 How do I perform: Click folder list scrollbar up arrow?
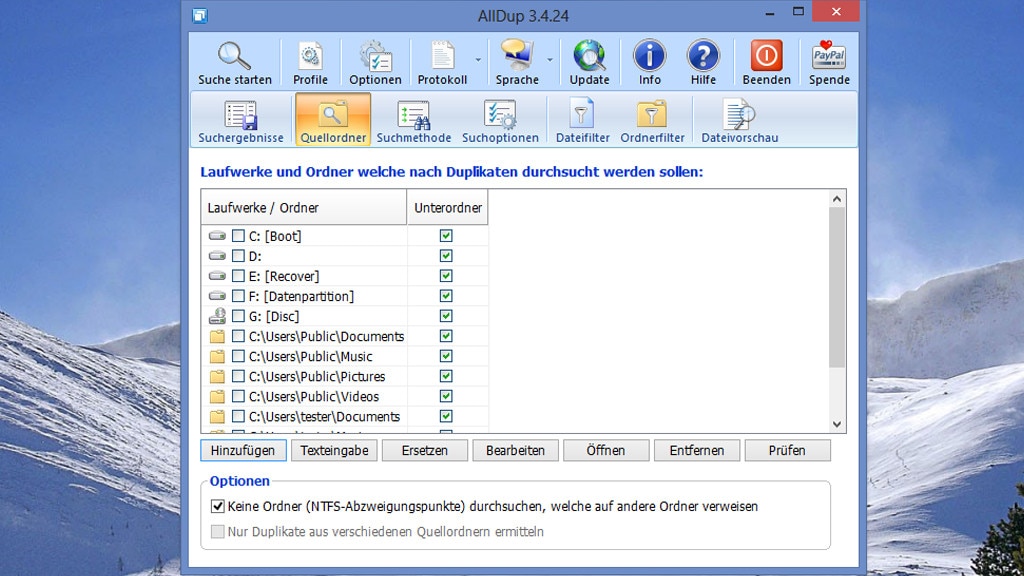tap(837, 199)
